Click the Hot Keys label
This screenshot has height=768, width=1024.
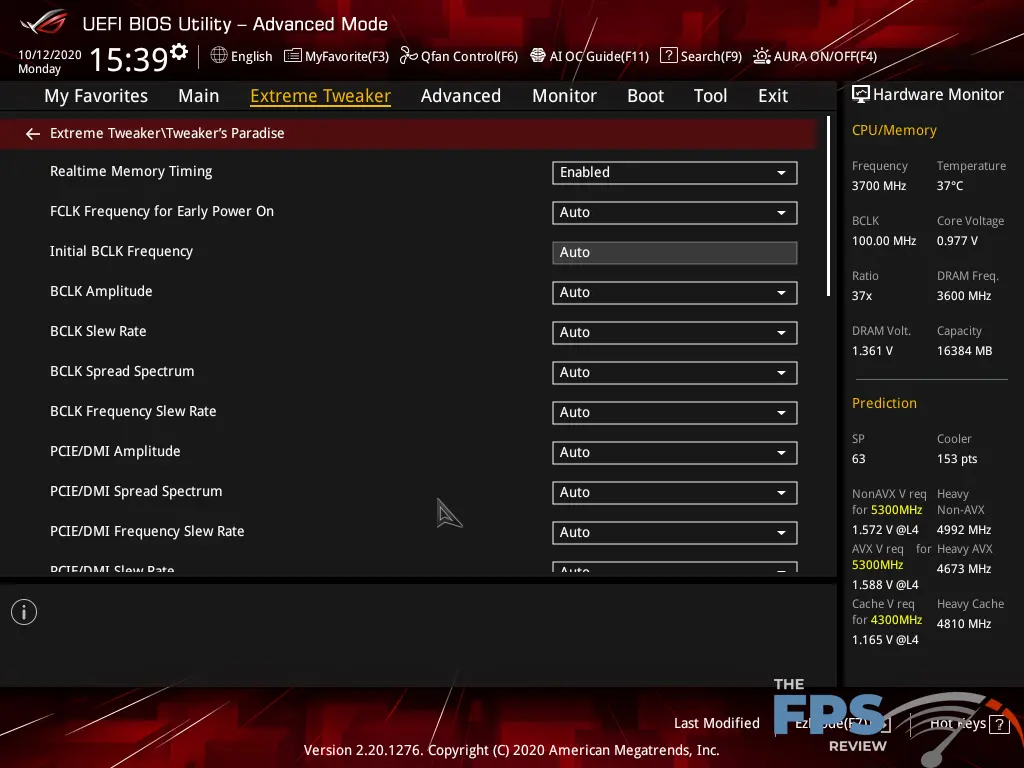(x=958, y=724)
